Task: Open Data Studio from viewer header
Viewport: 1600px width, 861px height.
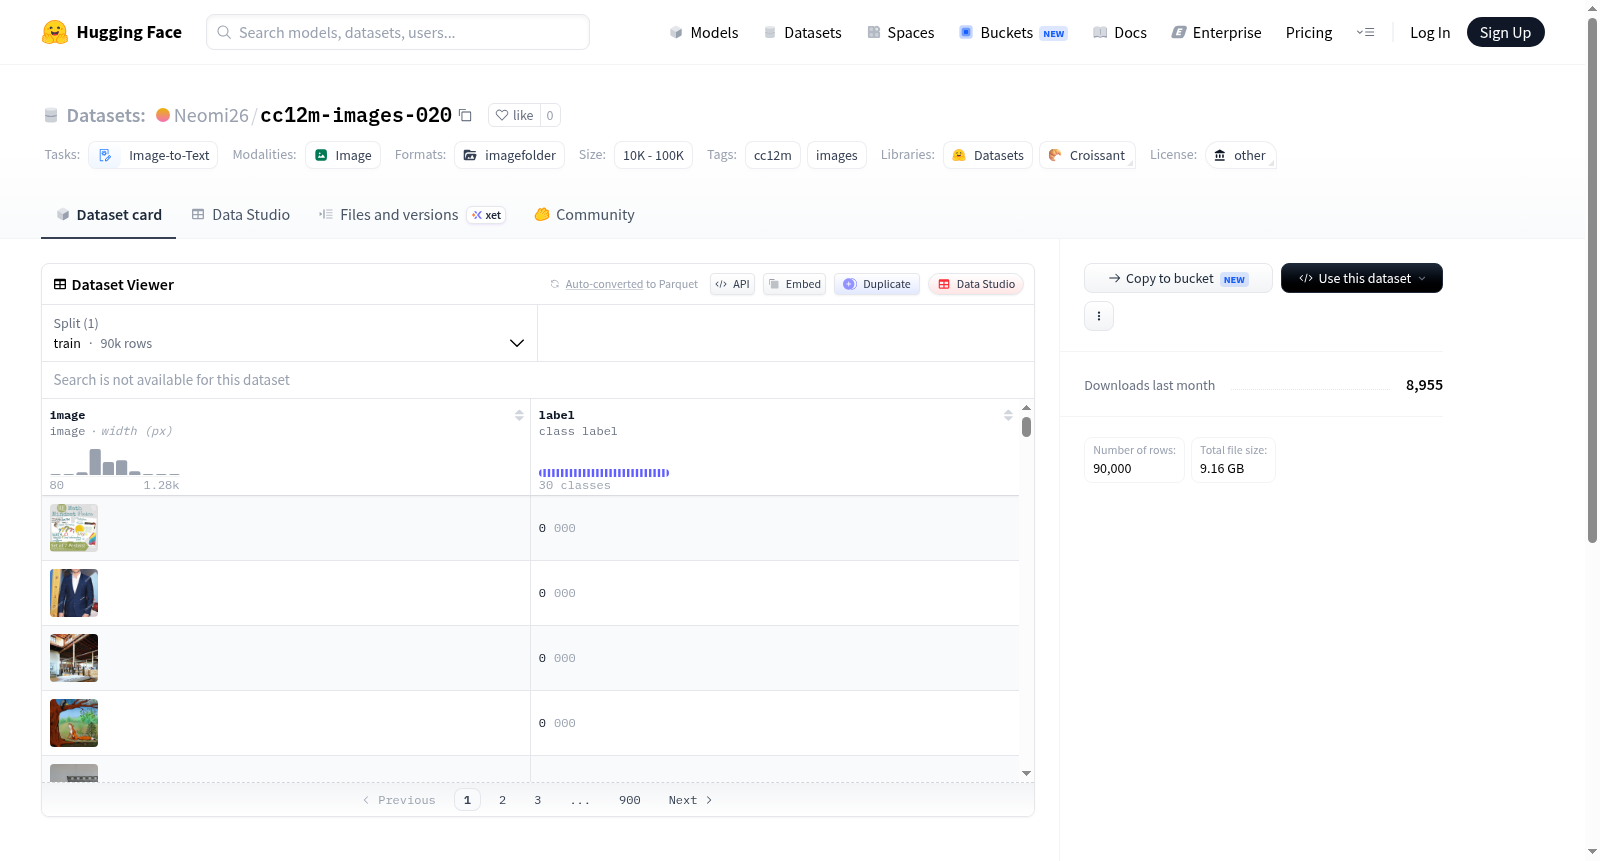Action: (x=976, y=284)
